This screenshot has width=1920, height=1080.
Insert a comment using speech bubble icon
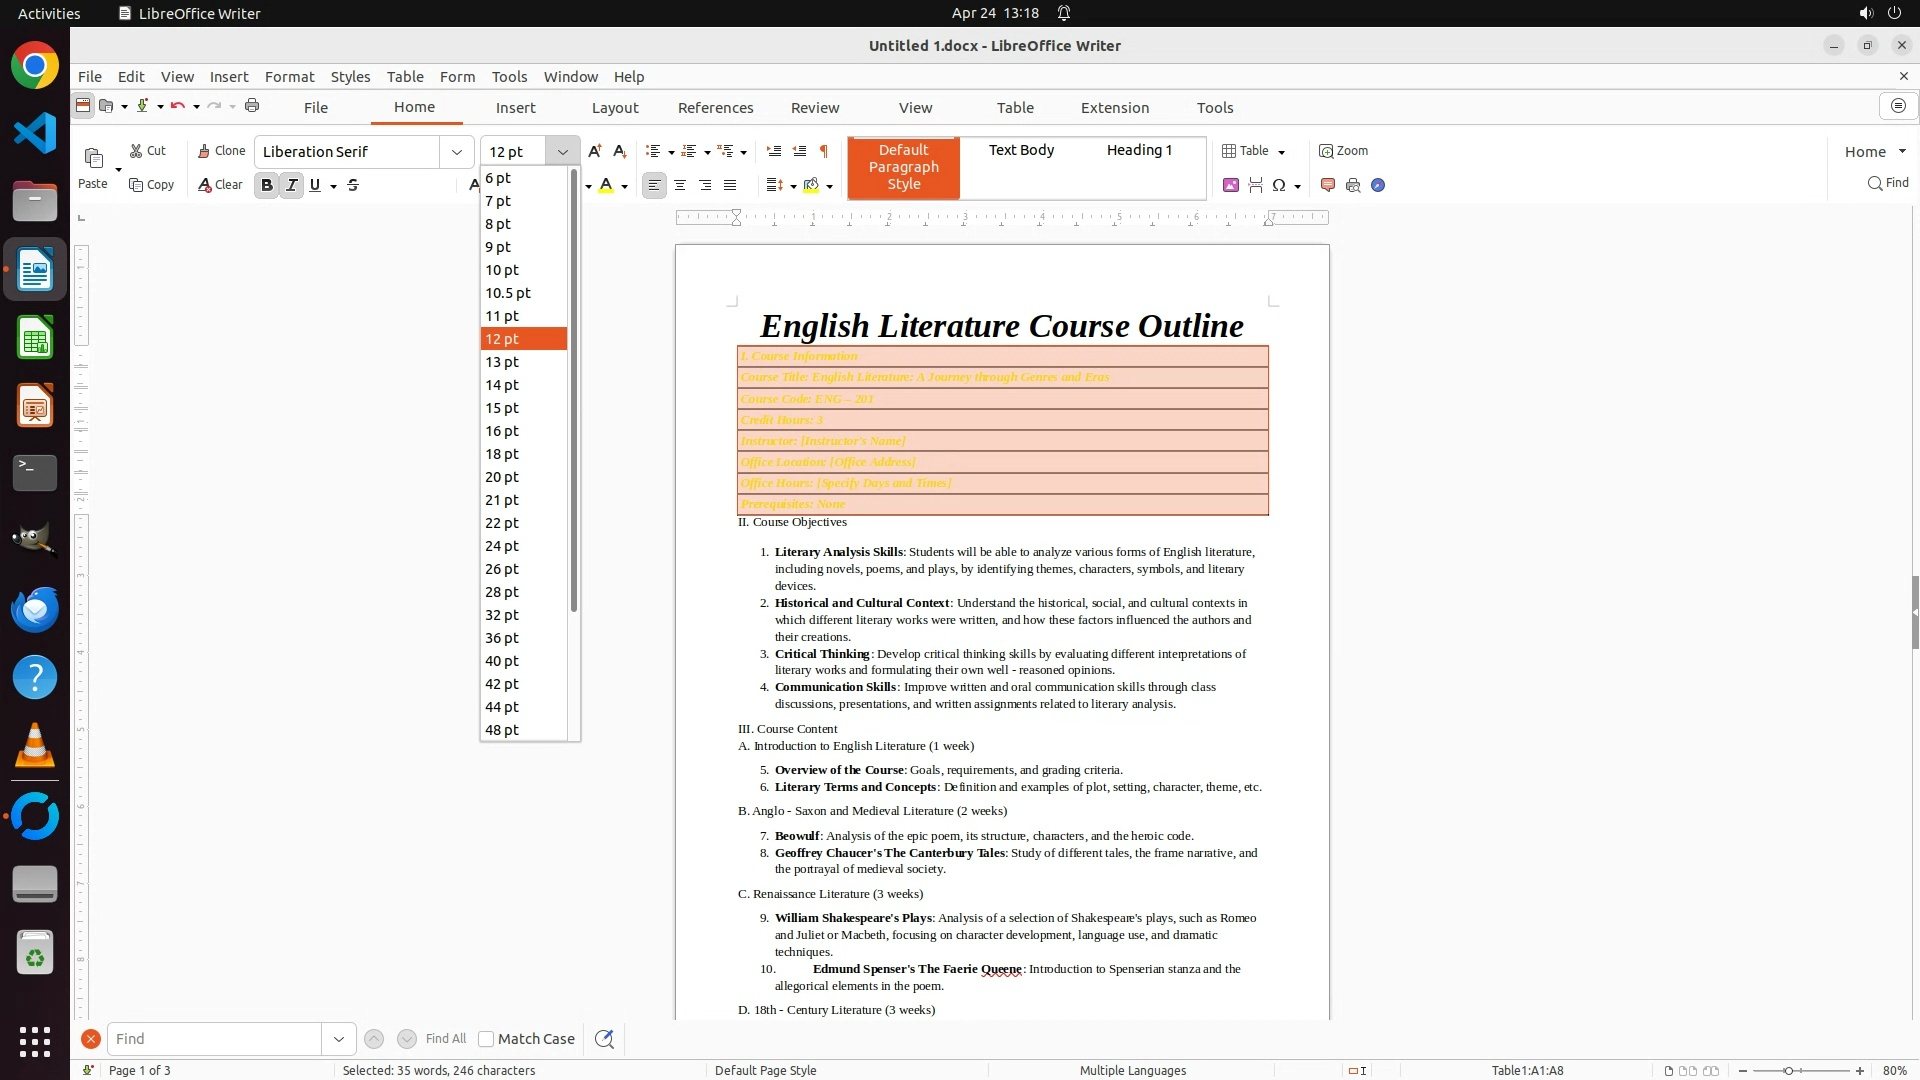tap(1328, 185)
